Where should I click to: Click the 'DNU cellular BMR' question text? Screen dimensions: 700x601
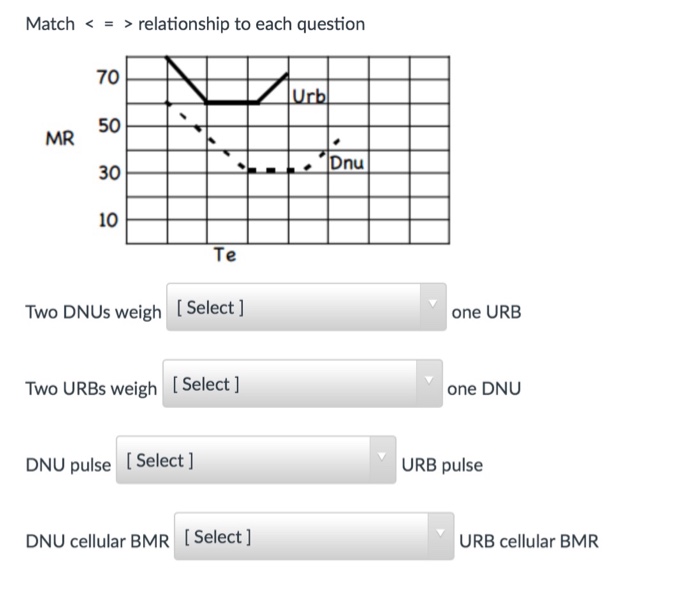coord(97,542)
